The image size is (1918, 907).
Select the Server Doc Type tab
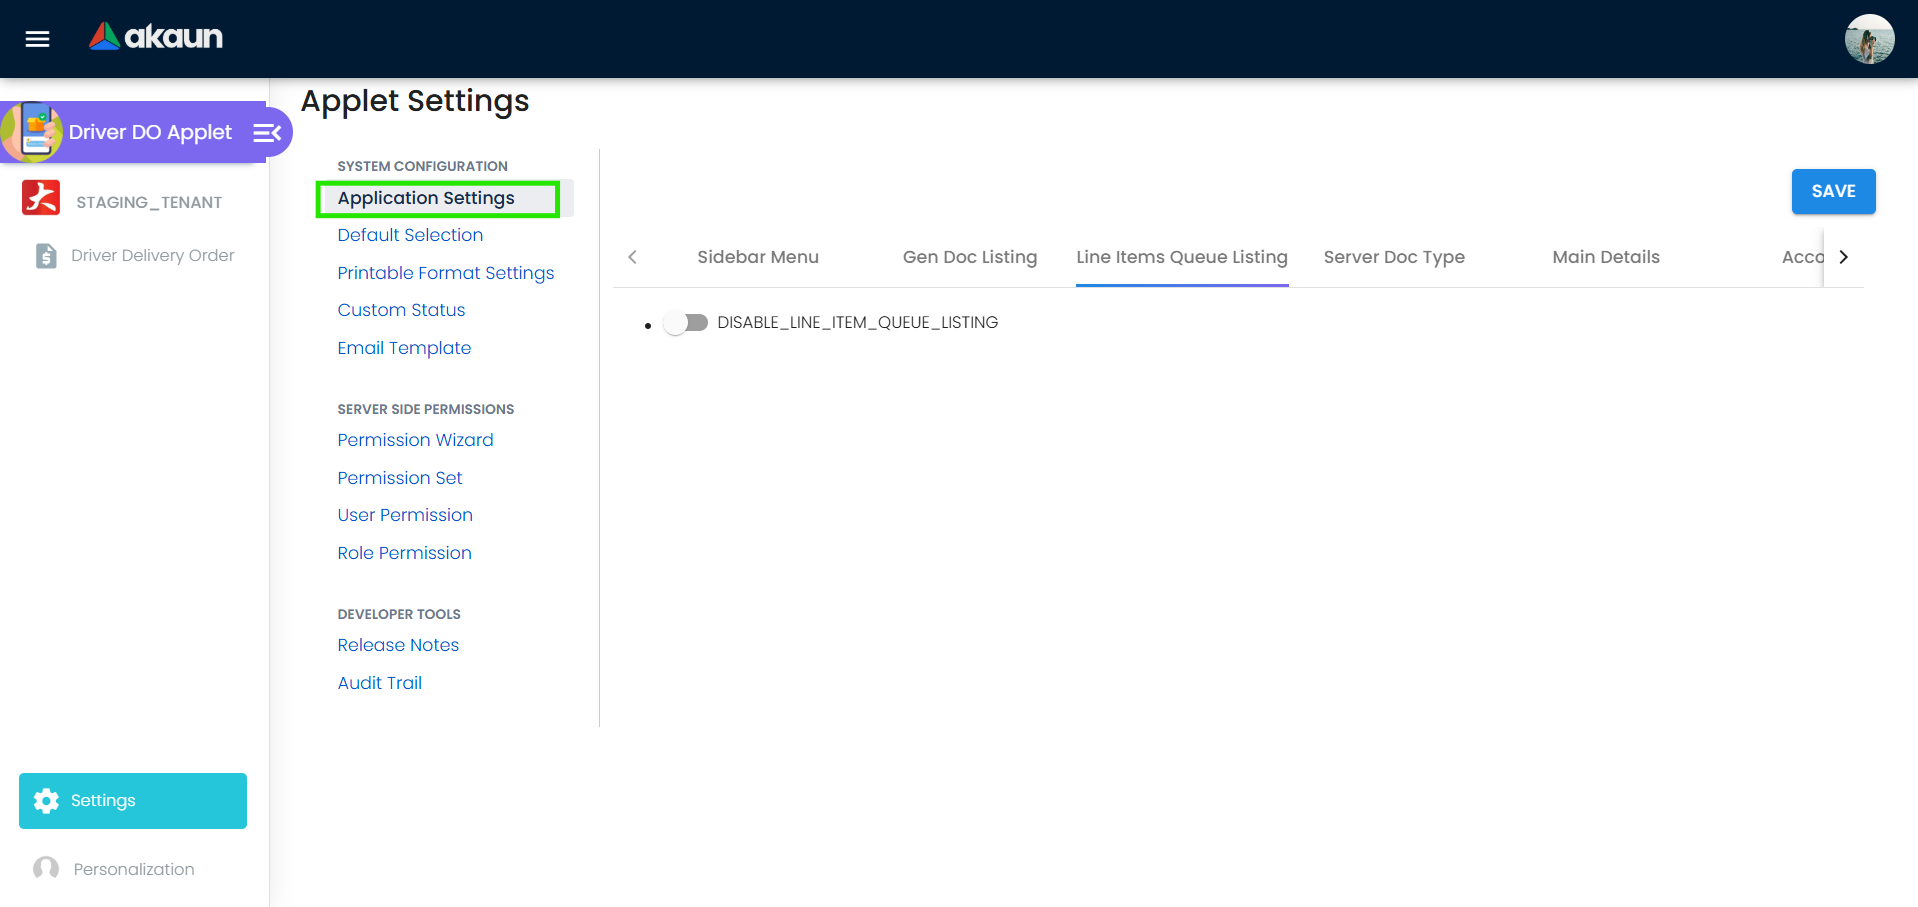tap(1393, 257)
